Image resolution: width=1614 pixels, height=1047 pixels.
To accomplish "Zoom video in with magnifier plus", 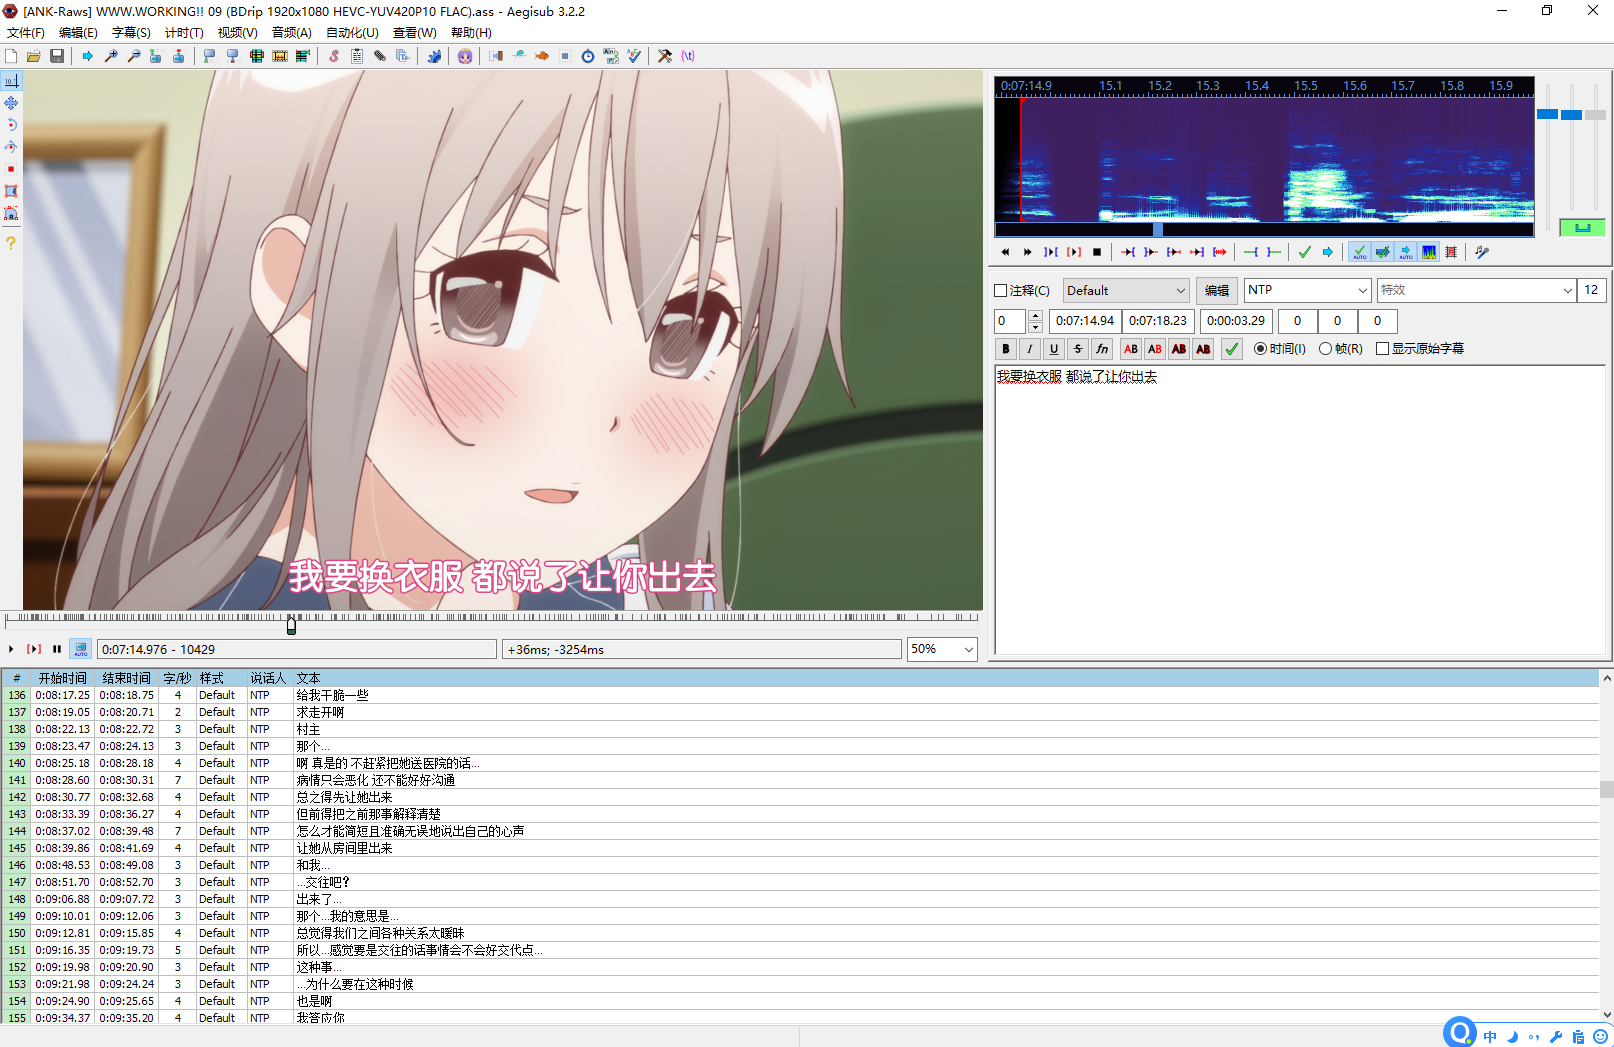I will coord(111,56).
